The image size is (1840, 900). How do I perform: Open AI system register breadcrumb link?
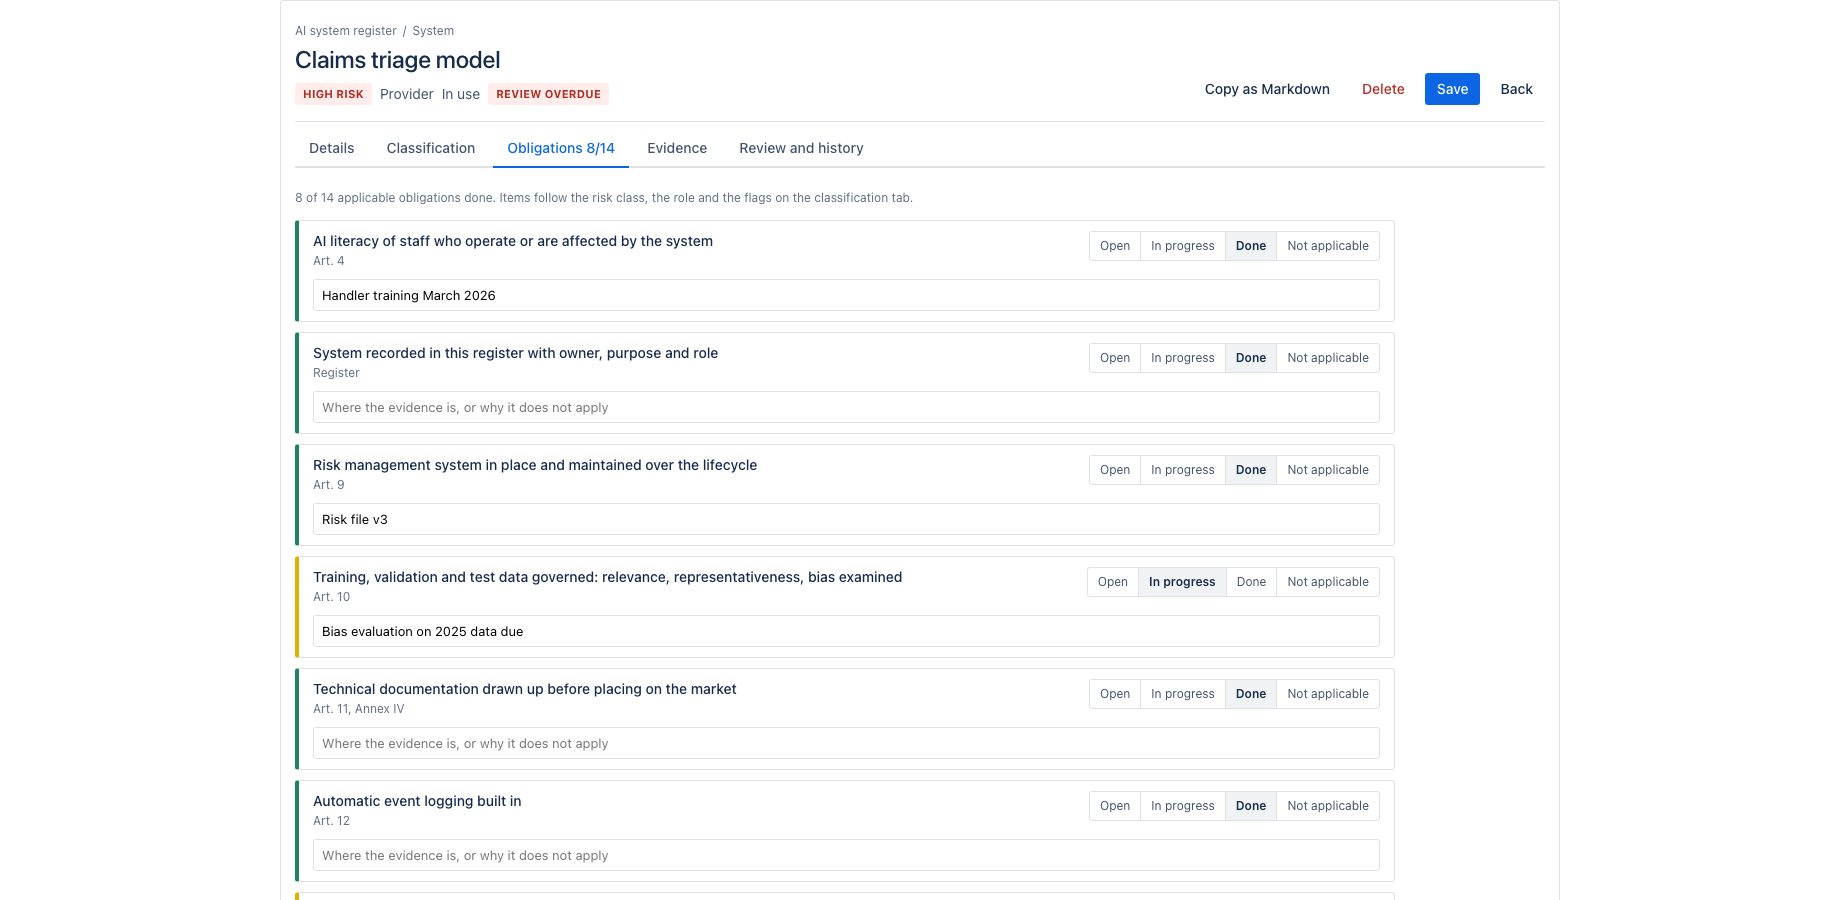[x=346, y=31]
